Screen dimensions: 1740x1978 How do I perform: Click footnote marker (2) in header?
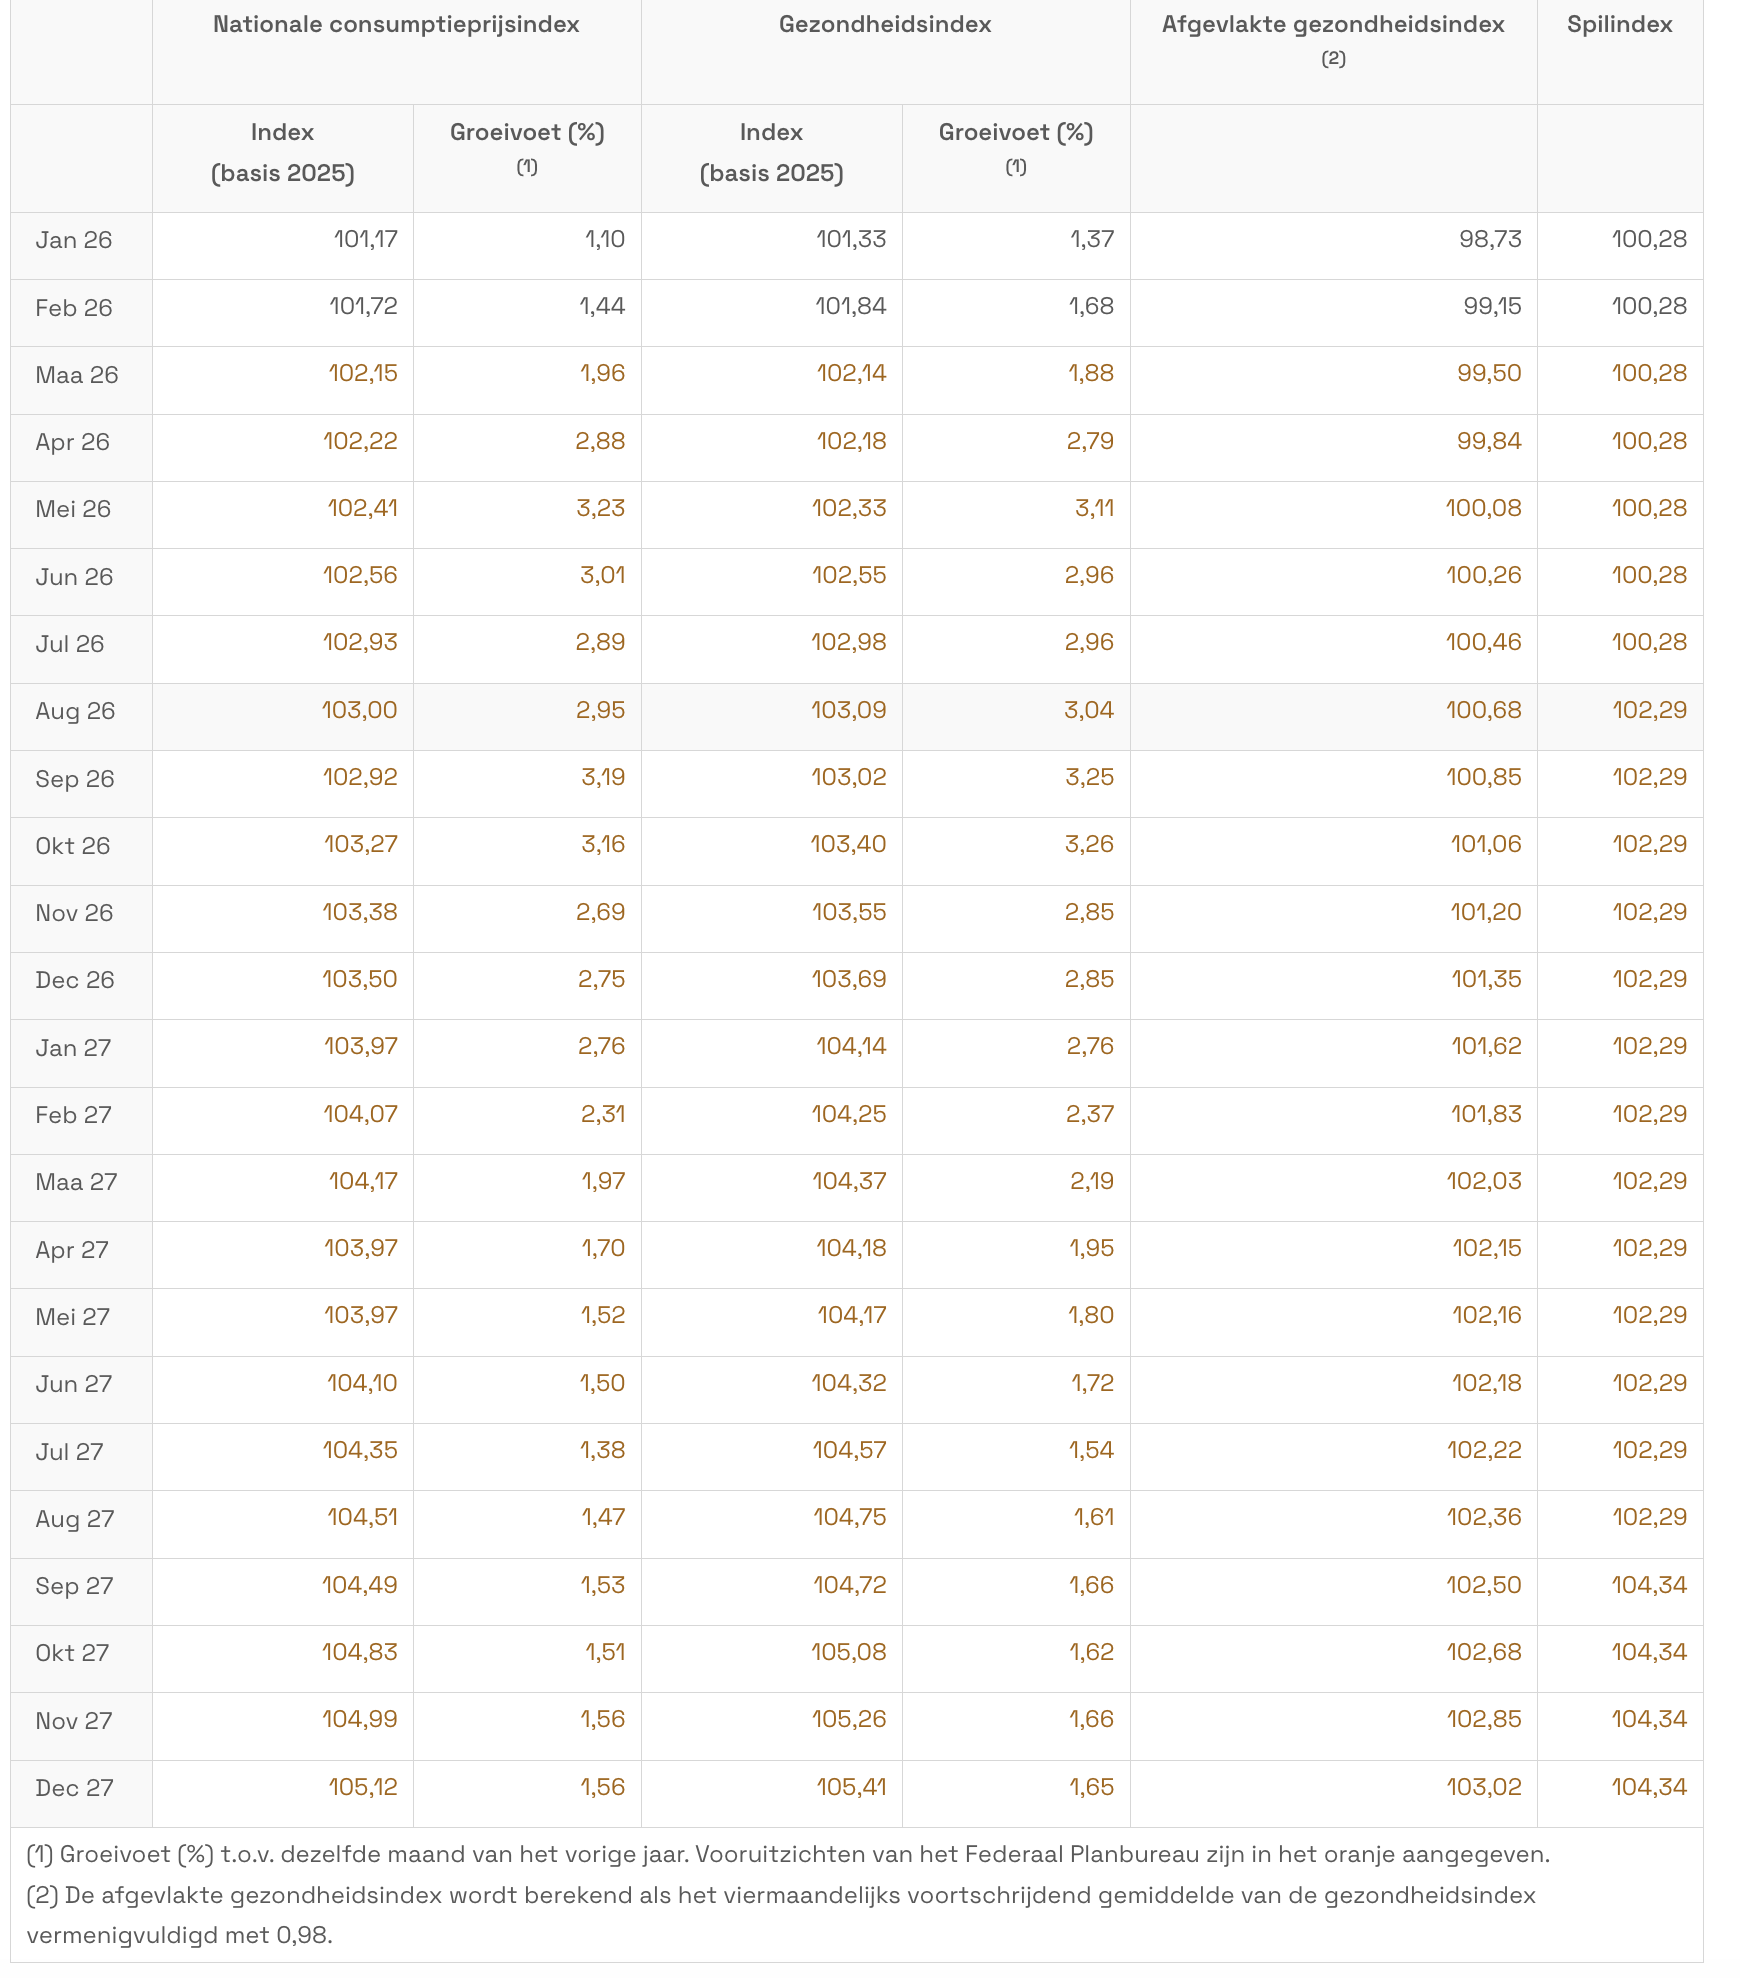click(1333, 59)
